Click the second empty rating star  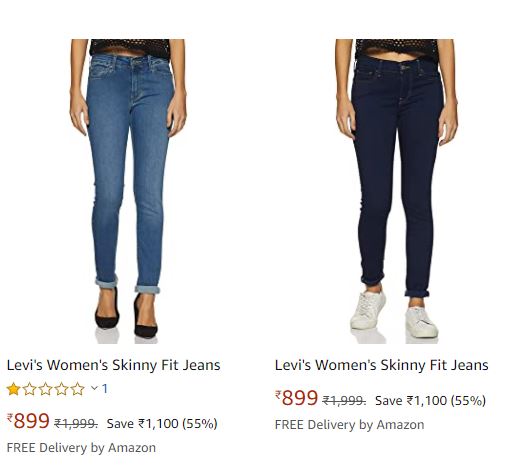(29, 389)
